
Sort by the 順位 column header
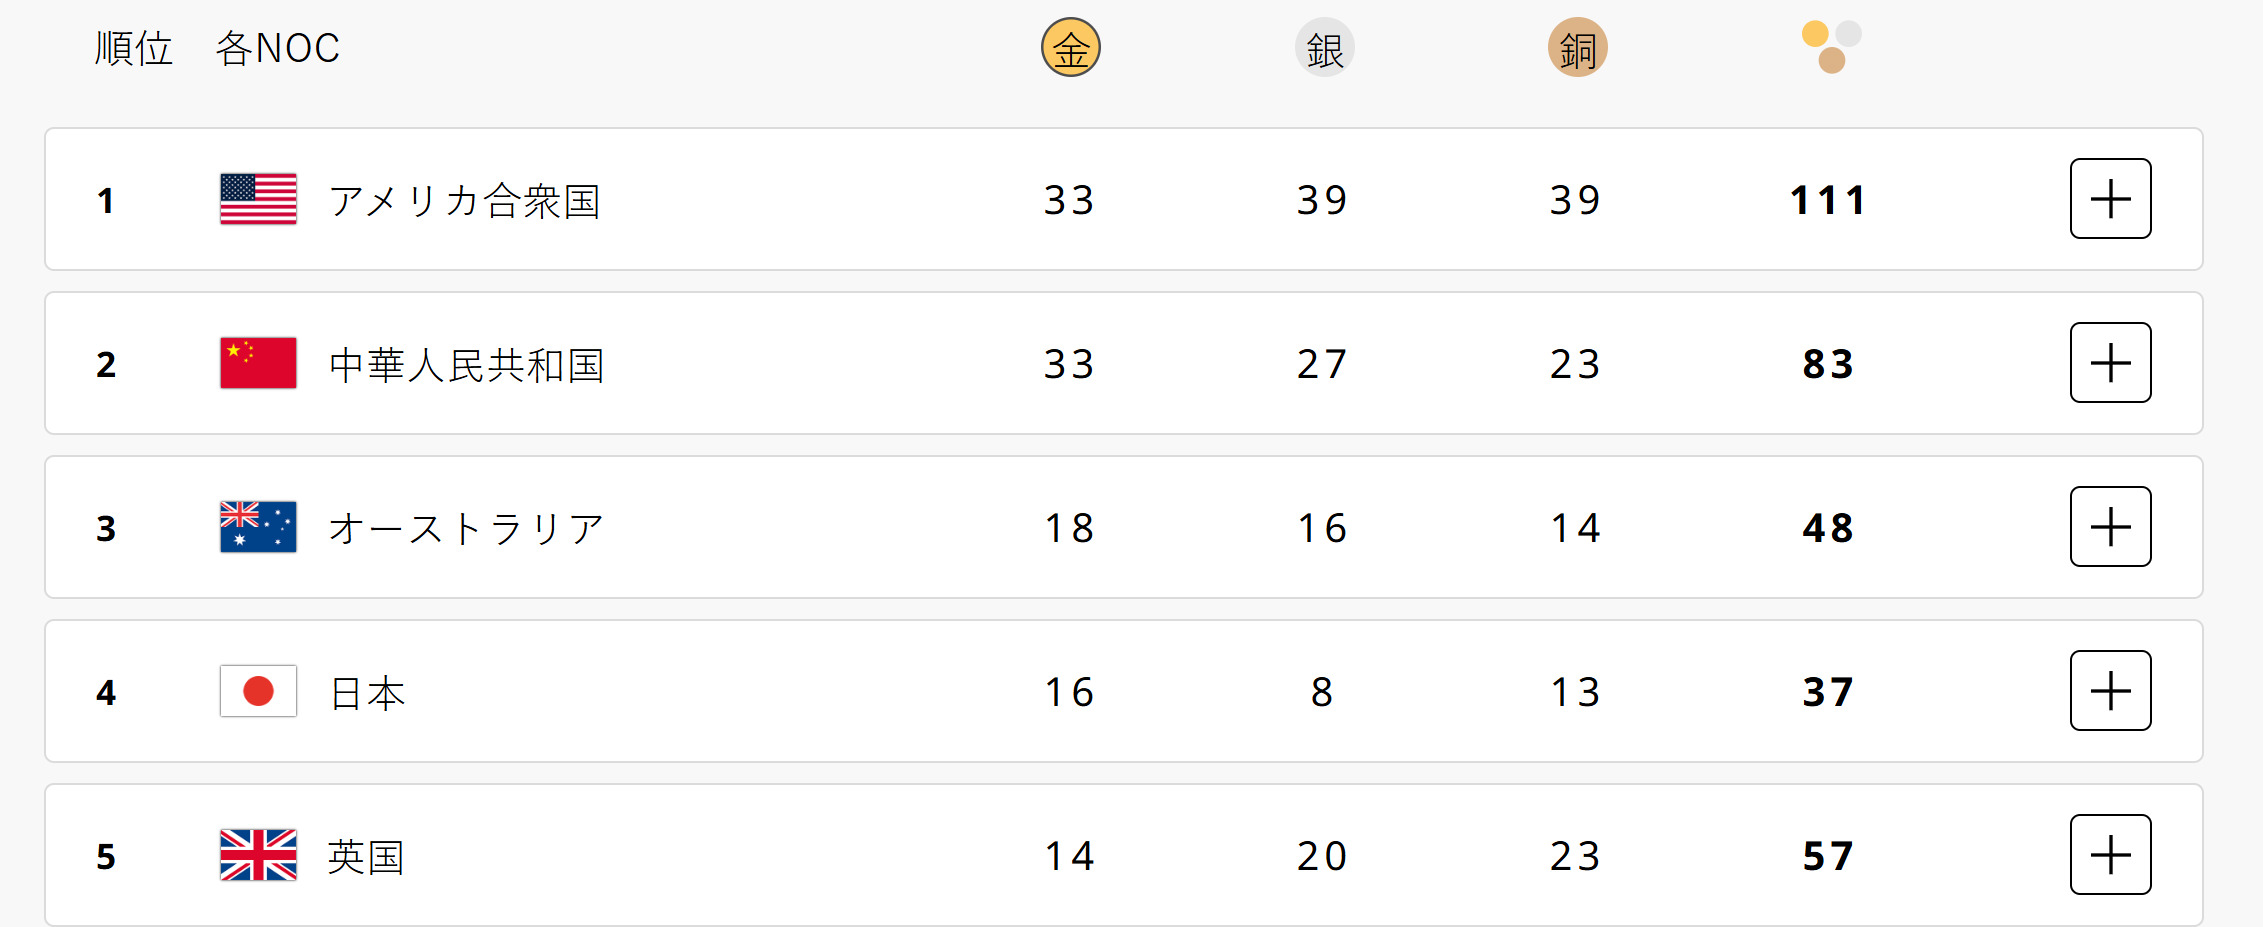(x=134, y=48)
